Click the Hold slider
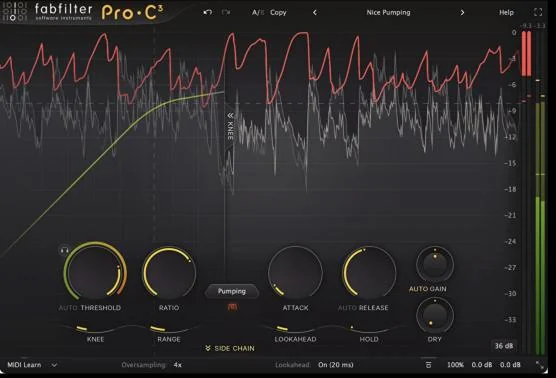Screen dimensions: 556x378 [369, 329]
